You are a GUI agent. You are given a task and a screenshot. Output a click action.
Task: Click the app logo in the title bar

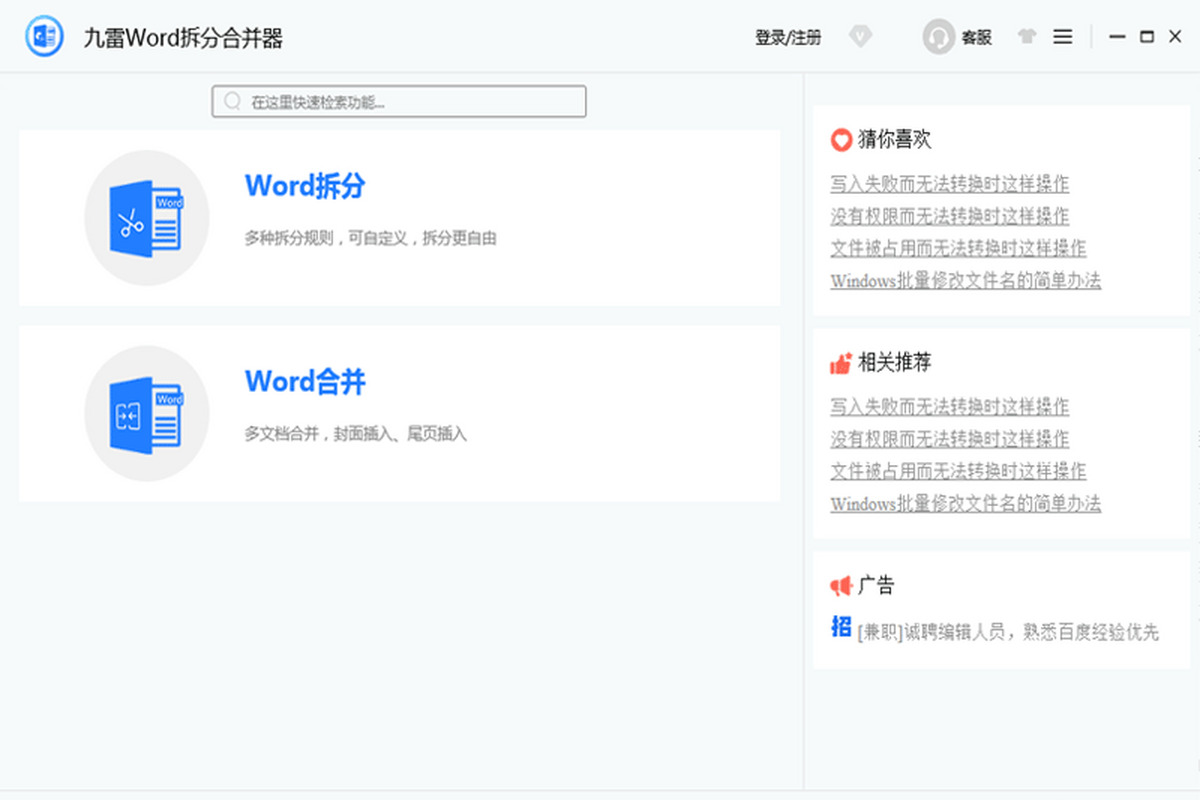click(x=42, y=35)
